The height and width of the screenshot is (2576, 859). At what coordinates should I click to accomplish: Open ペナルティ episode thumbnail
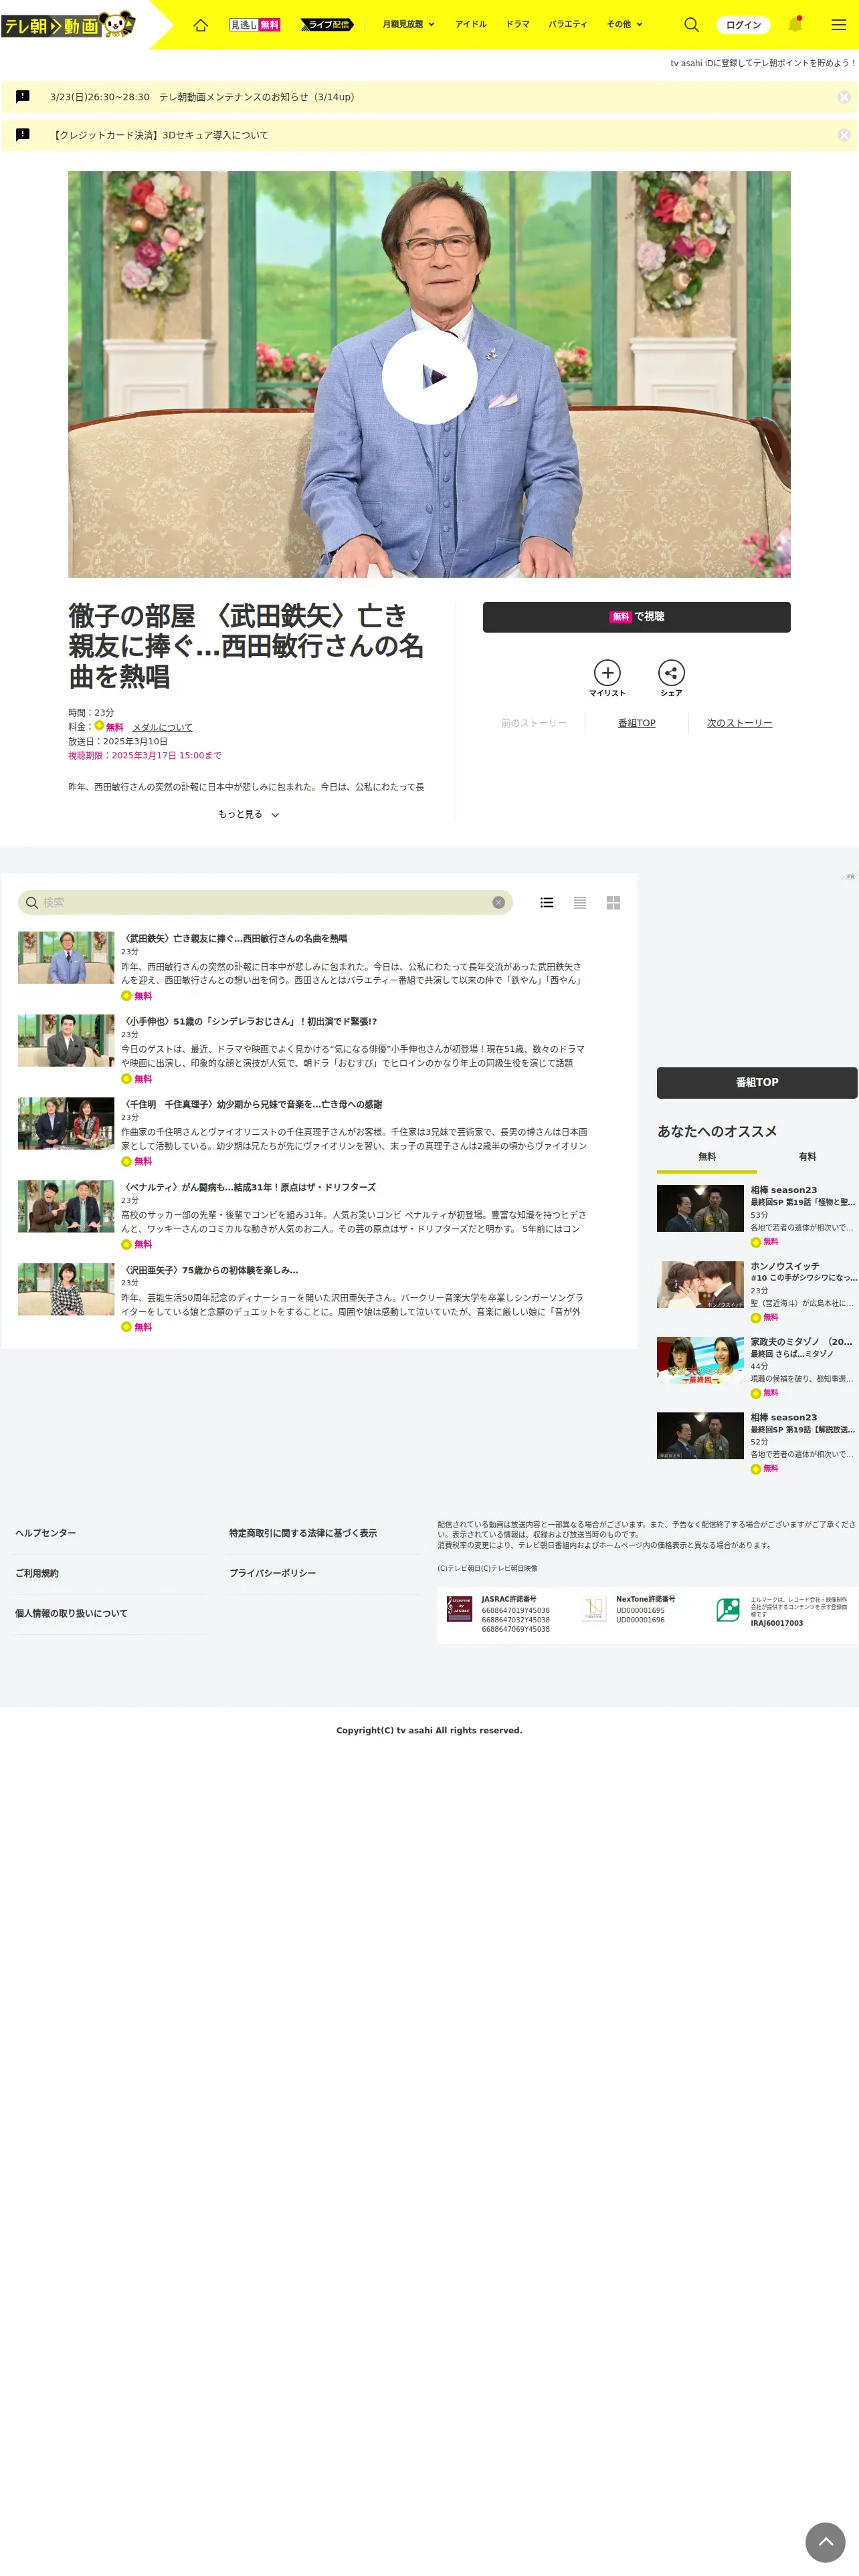pyautogui.click(x=66, y=1206)
